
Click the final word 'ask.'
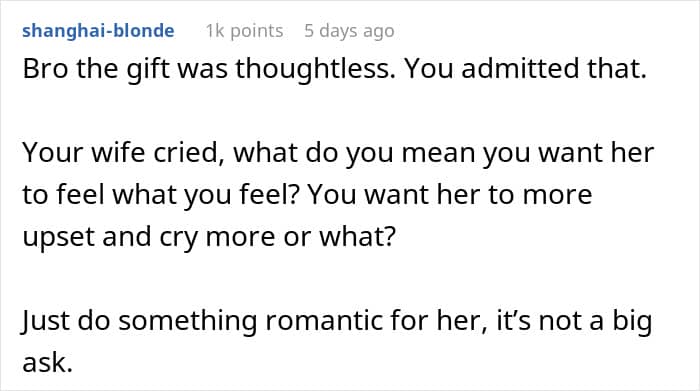point(47,362)
